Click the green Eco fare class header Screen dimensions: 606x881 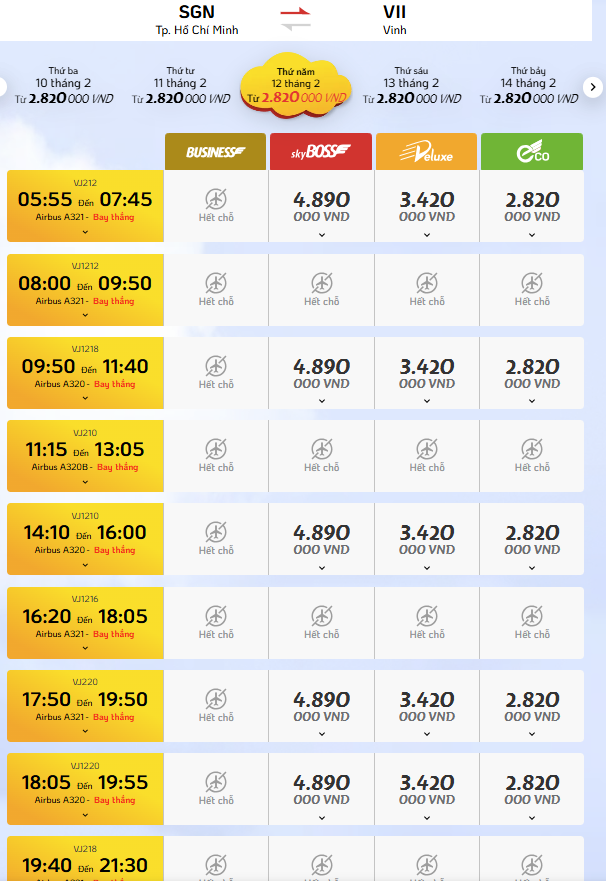(532, 152)
